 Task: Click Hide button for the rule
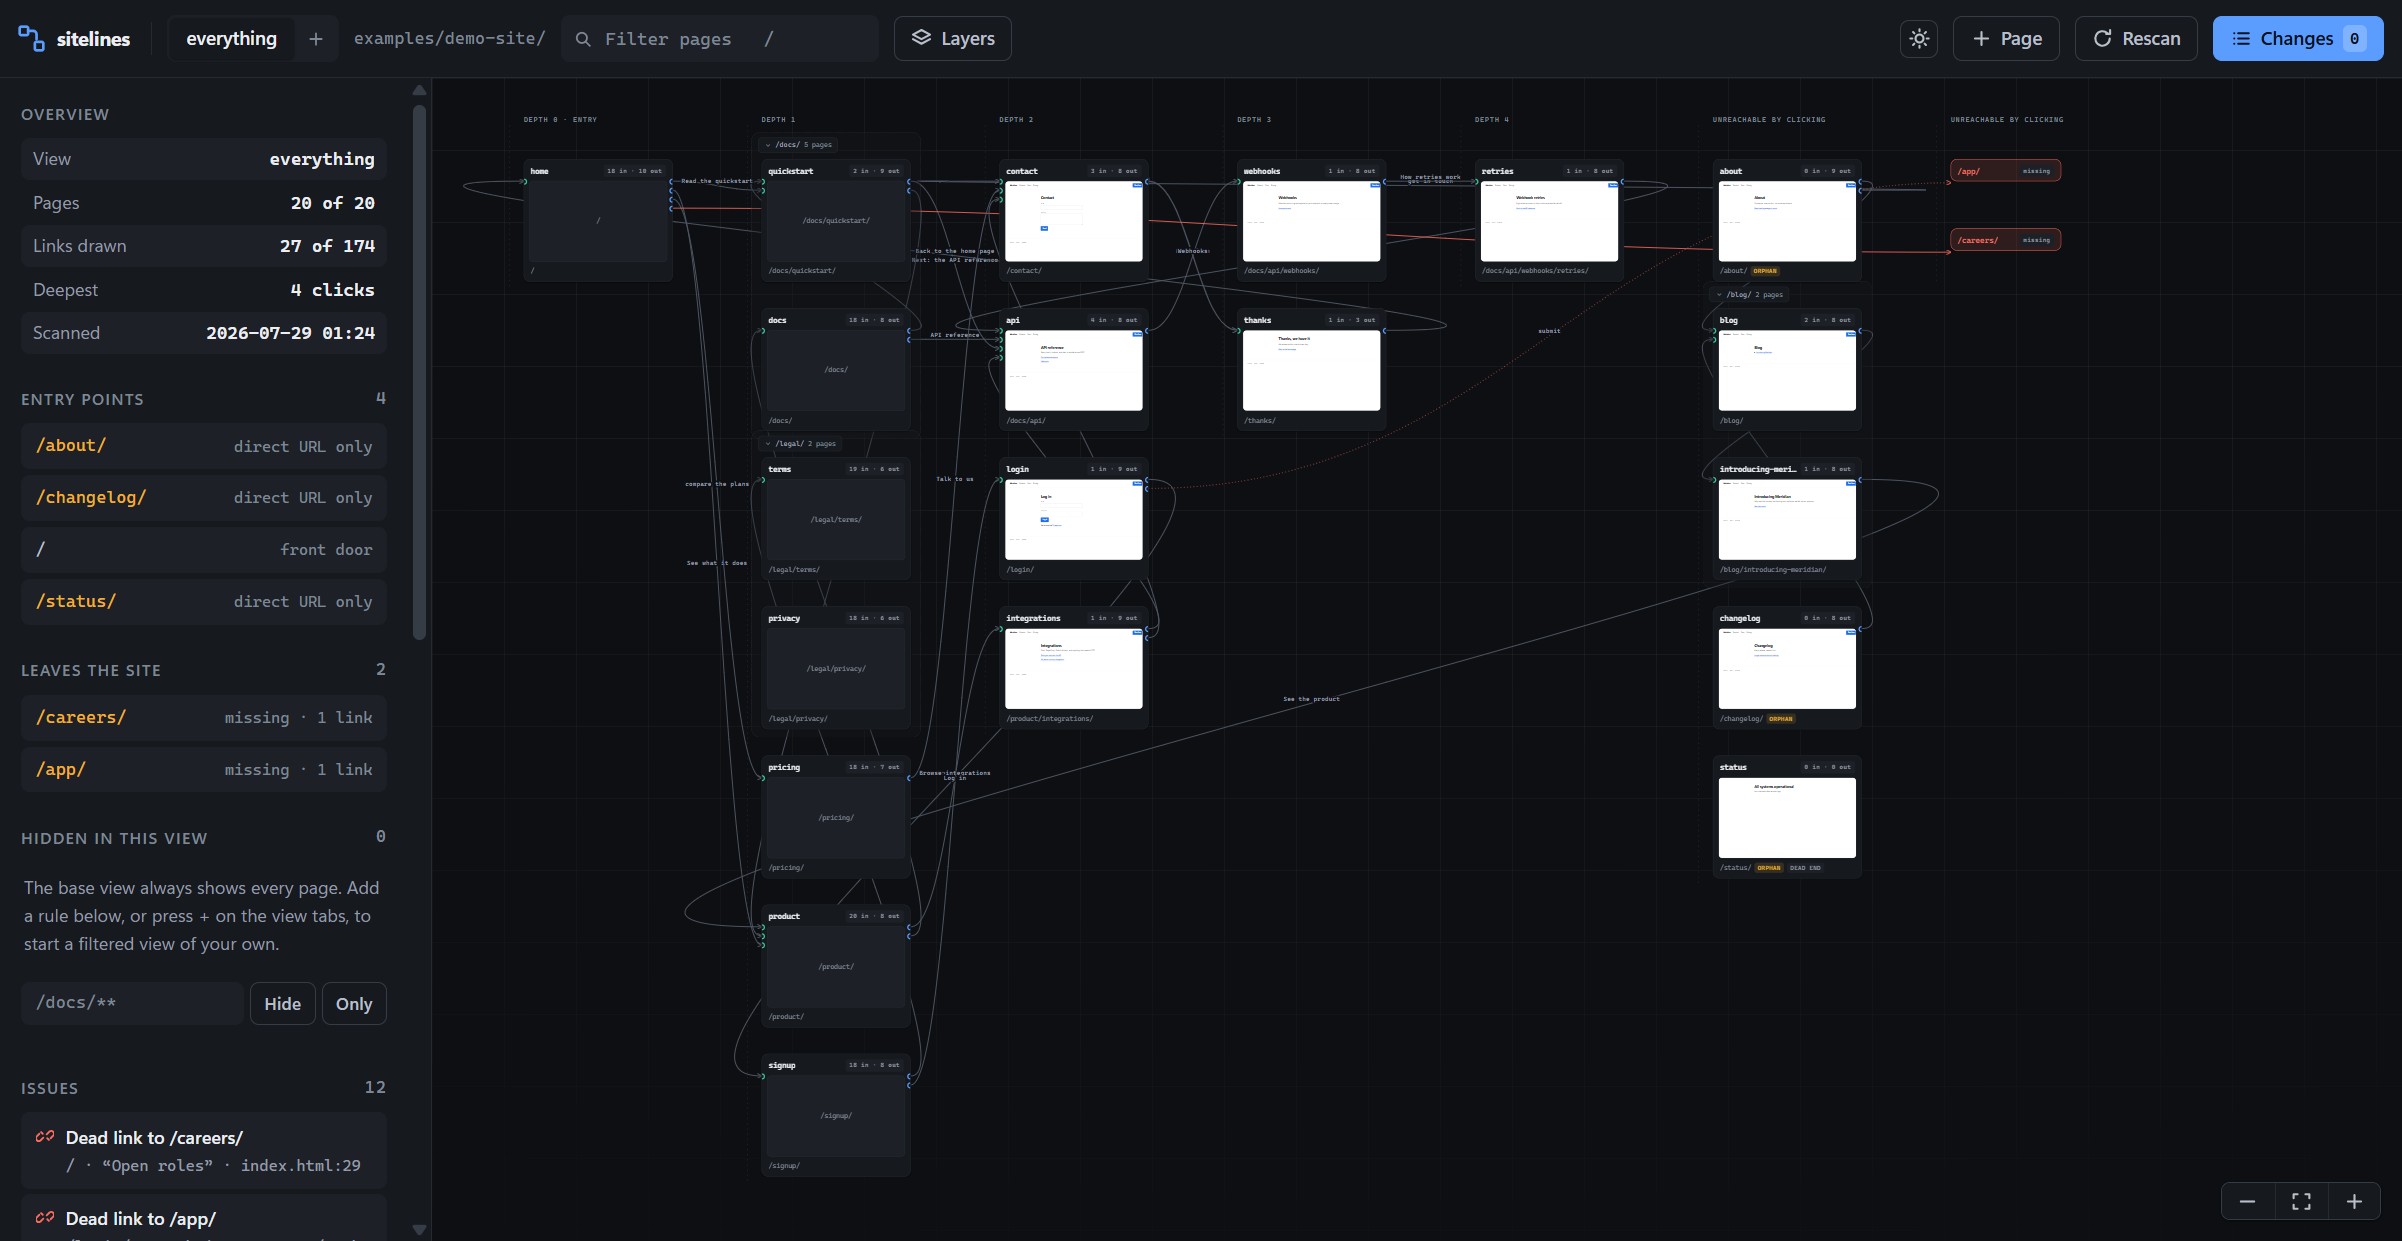[282, 1003]
